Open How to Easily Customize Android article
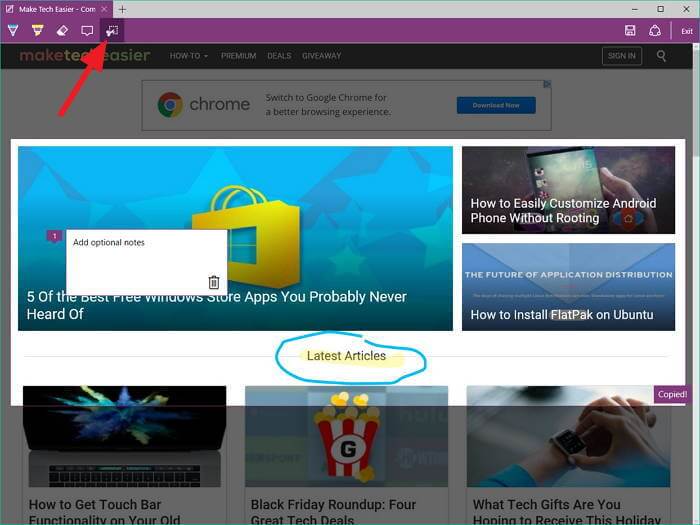The image size is (700, 525). point(568,190)
